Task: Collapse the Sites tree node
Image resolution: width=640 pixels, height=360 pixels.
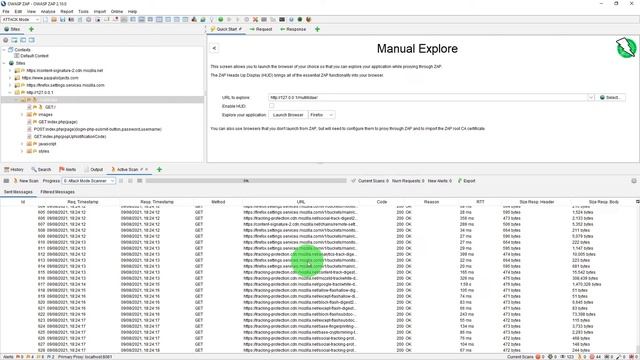Action: (4, 63)
